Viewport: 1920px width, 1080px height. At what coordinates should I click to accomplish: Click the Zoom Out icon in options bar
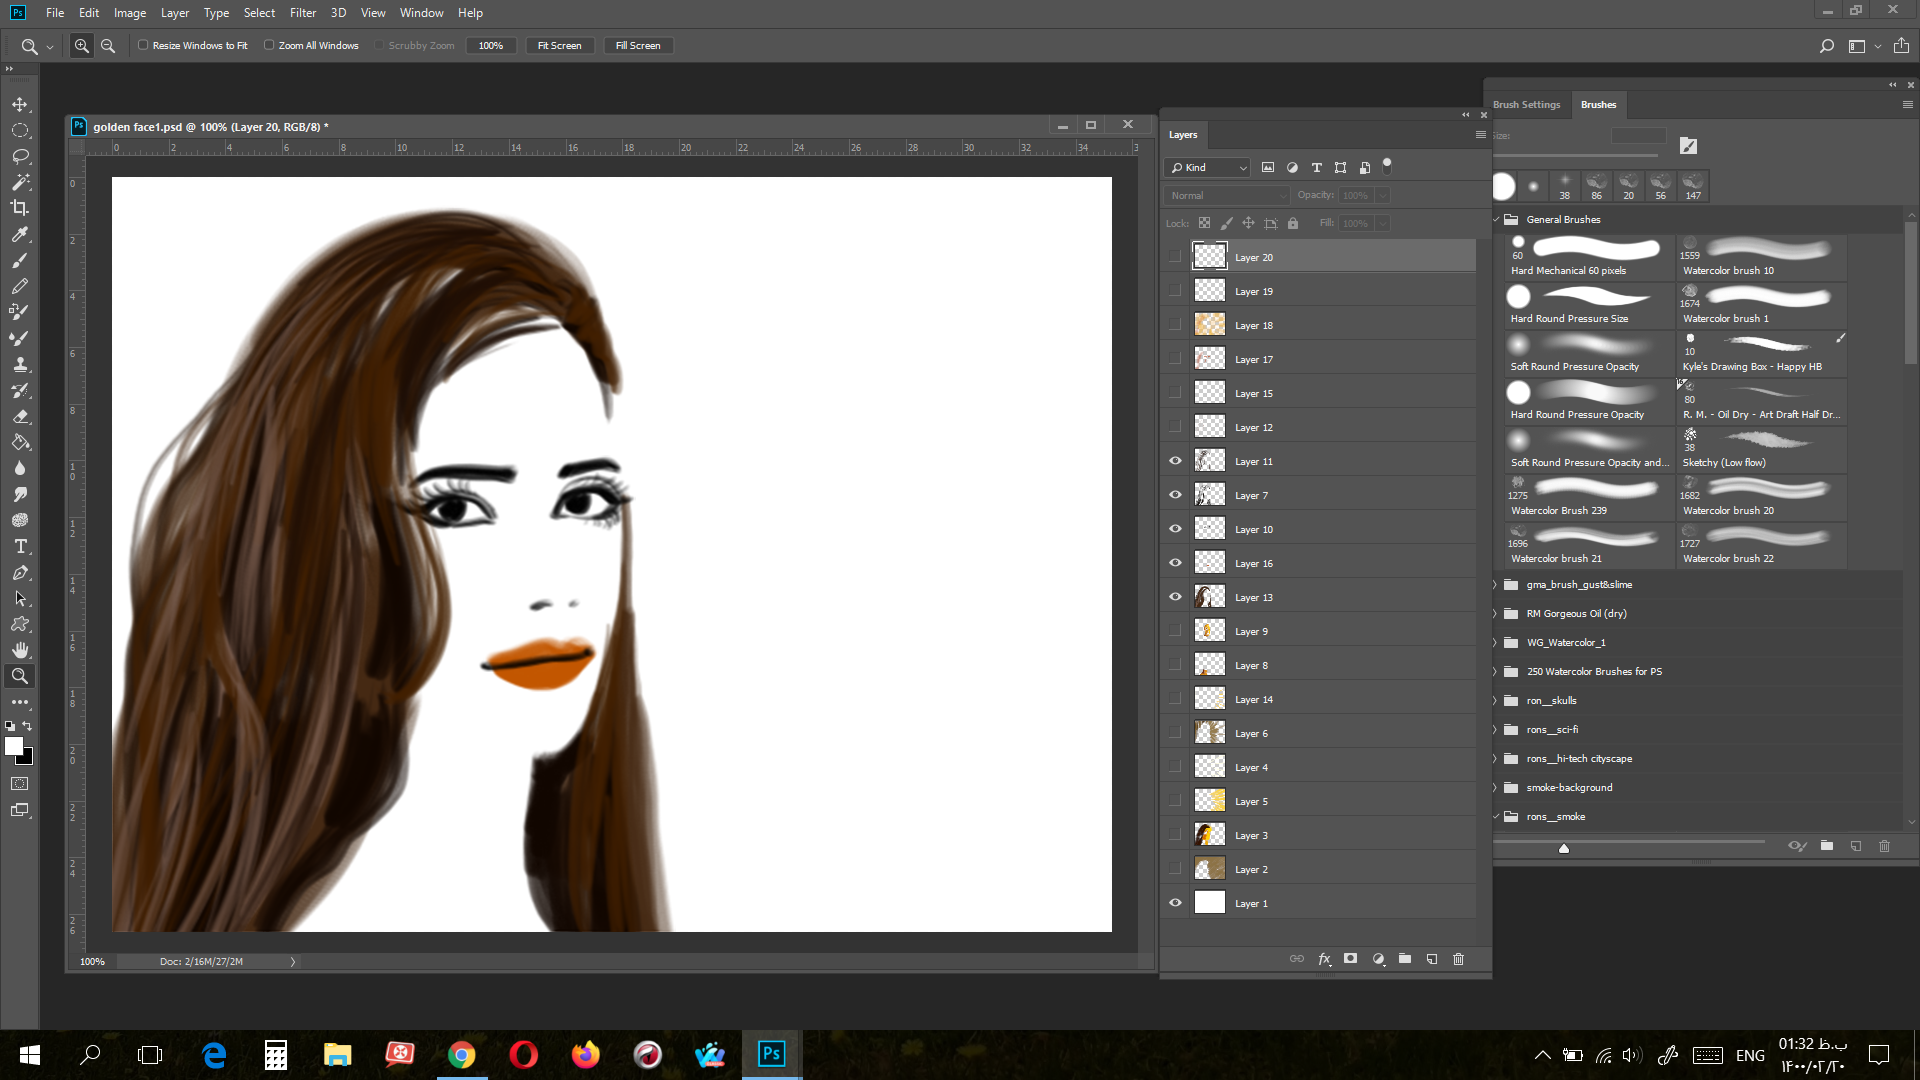[108, 46]
